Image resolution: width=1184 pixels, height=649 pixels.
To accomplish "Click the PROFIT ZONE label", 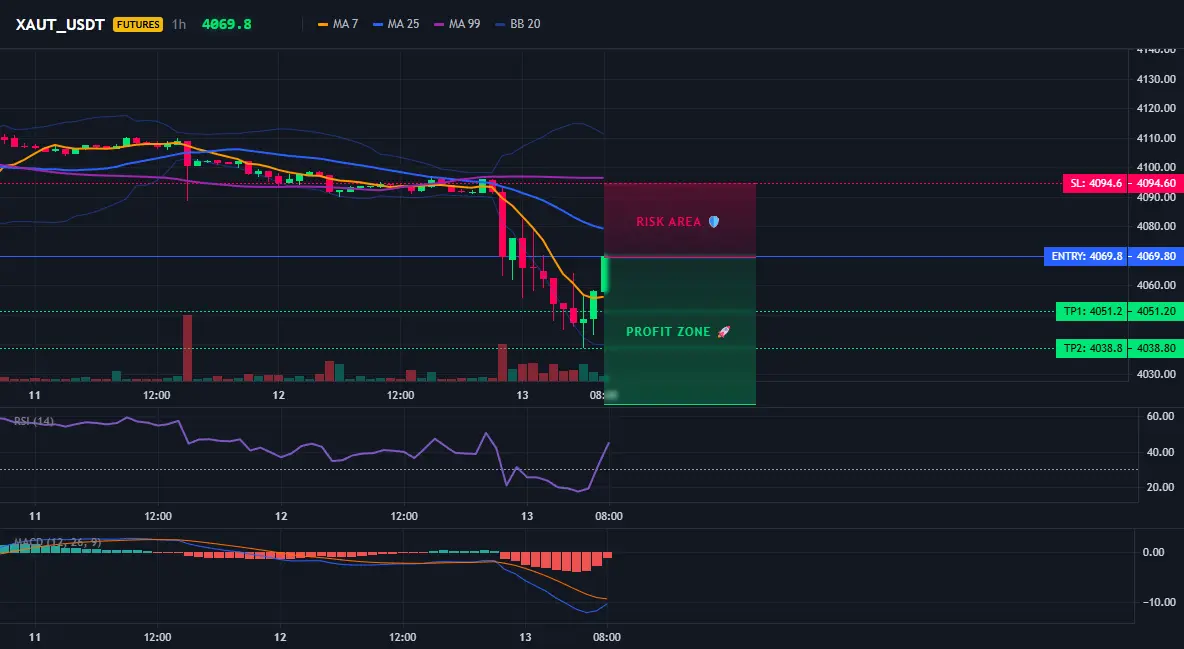I will click(x=668, y=332).
